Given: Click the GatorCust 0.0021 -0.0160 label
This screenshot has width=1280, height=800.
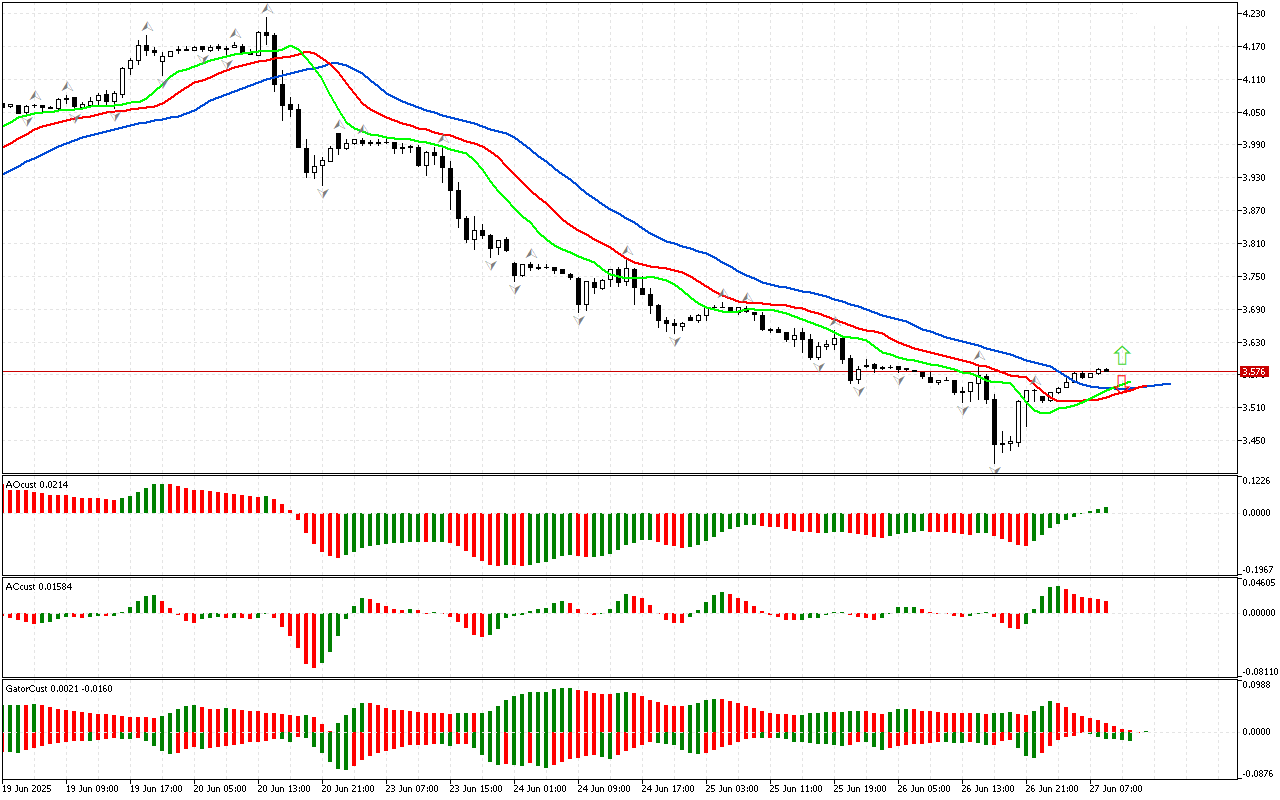Looking at the screenshot, I should 59,688.
